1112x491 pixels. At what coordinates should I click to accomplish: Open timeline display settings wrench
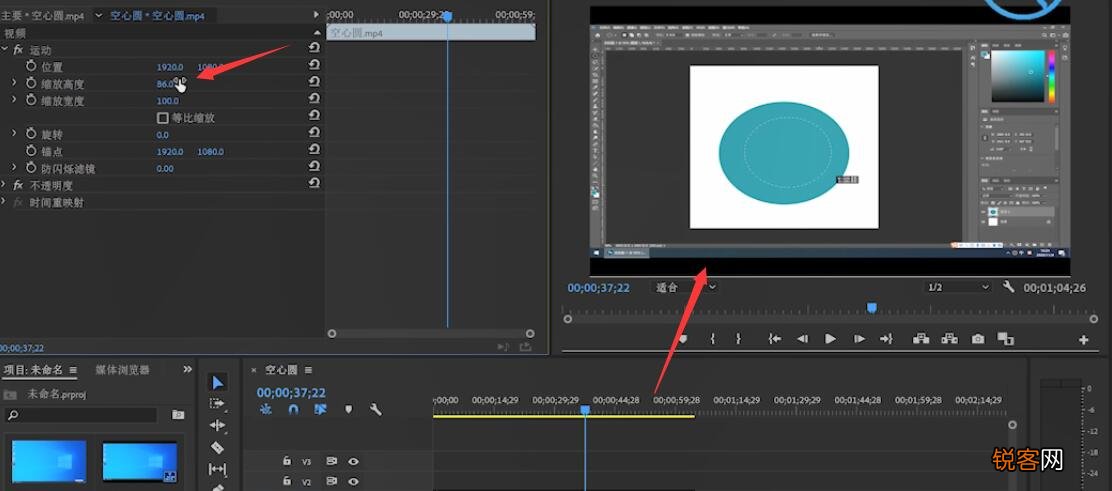(376, 409)
